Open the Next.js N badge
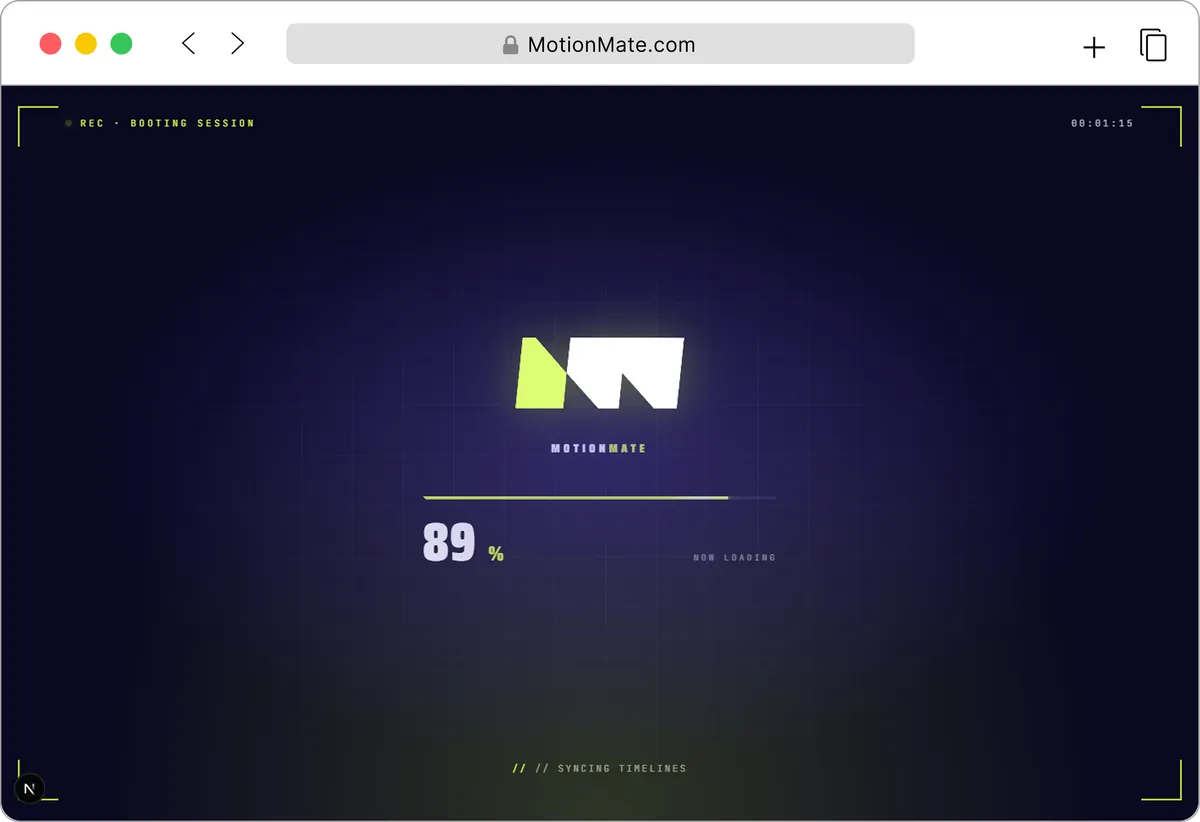The height and width of the screenshot is (822, 1200). click(29, 789)
